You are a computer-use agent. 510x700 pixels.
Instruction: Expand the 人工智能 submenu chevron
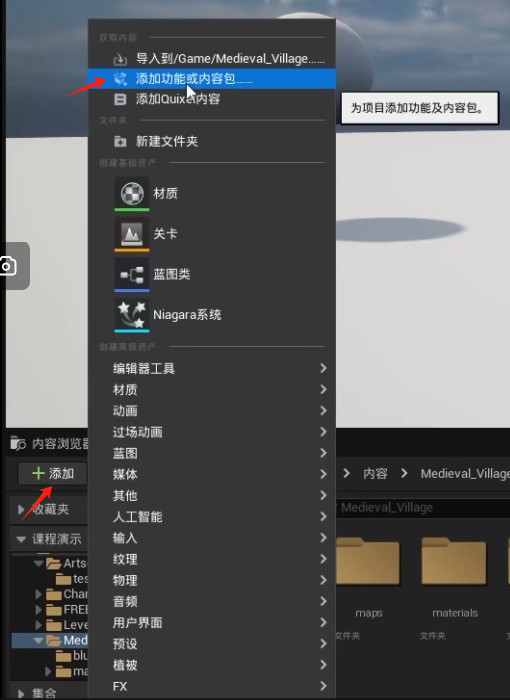323,517
